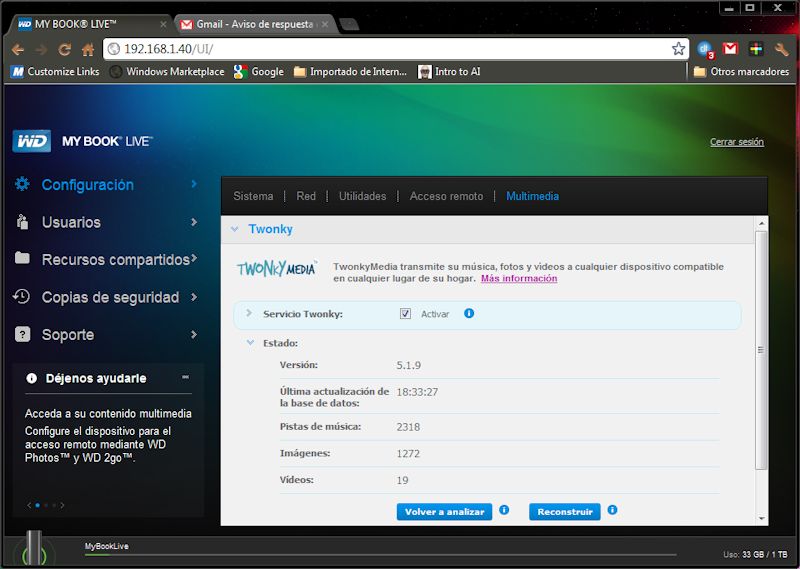The width and height of the screenshot is (800, 569).
Task: Open a new browser tab
Action: pyautogui.click(x=349, y=24)
